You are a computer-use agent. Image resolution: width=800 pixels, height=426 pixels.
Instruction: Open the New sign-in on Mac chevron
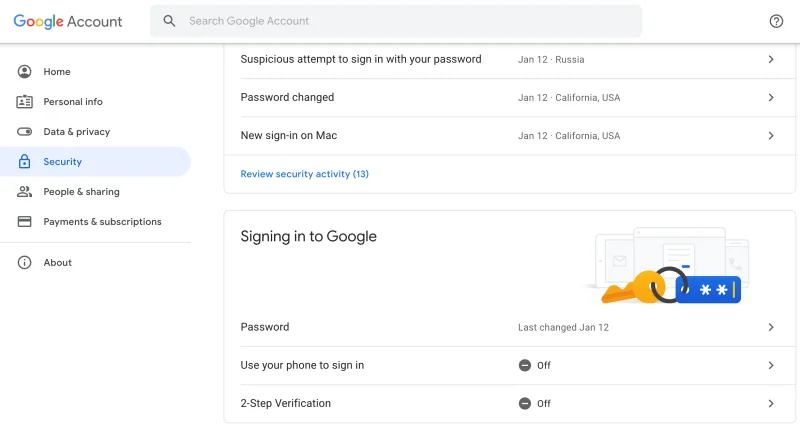point(771,136)
